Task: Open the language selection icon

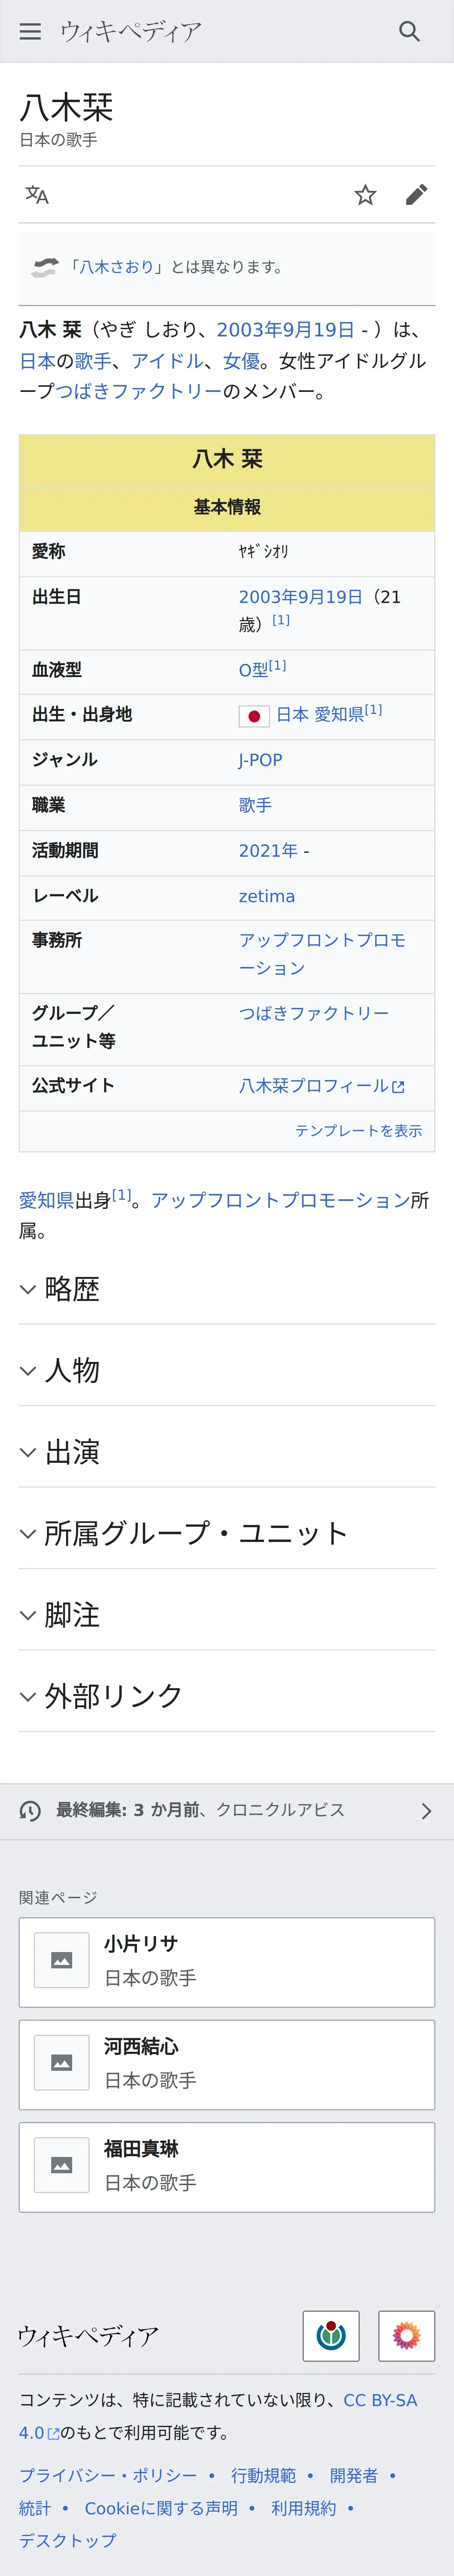Action: pyautogui.click(x=37, y=194)
